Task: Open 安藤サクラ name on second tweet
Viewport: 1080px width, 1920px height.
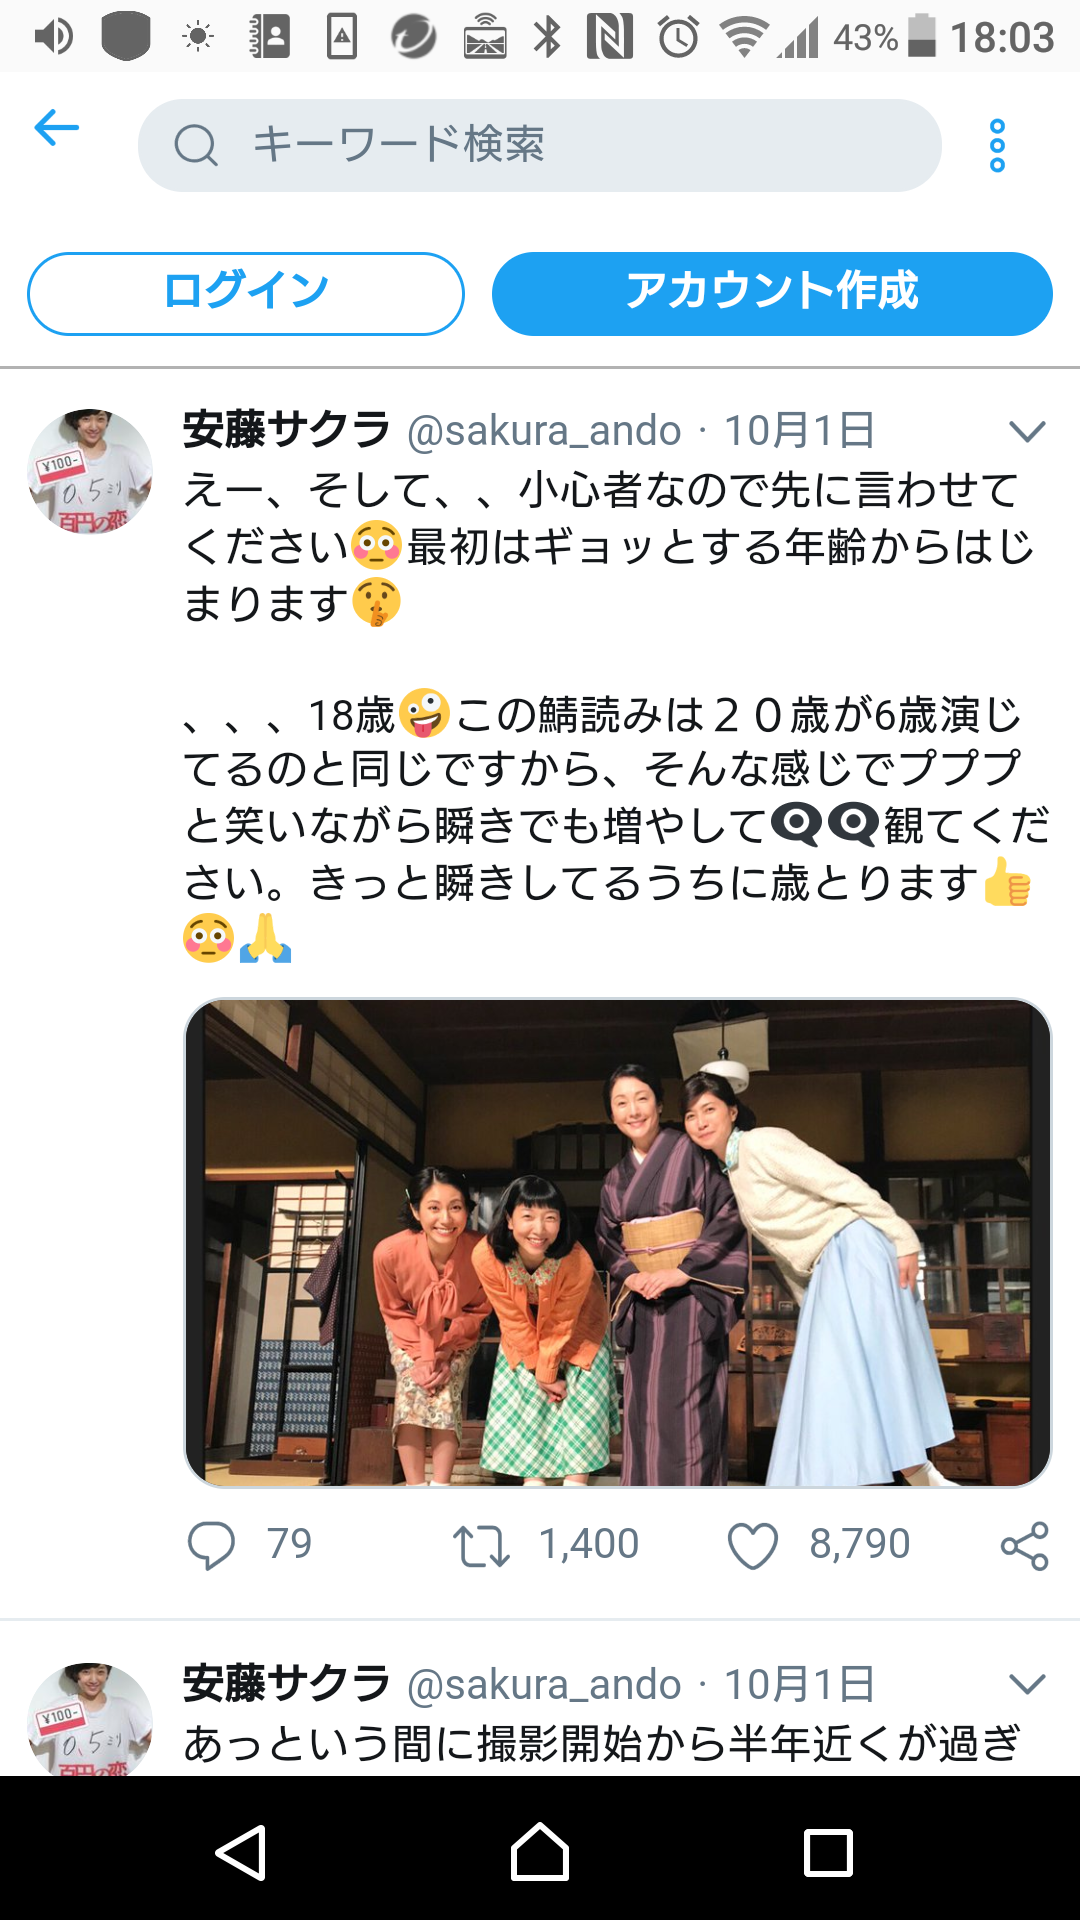Action: tap(286, 1684)
